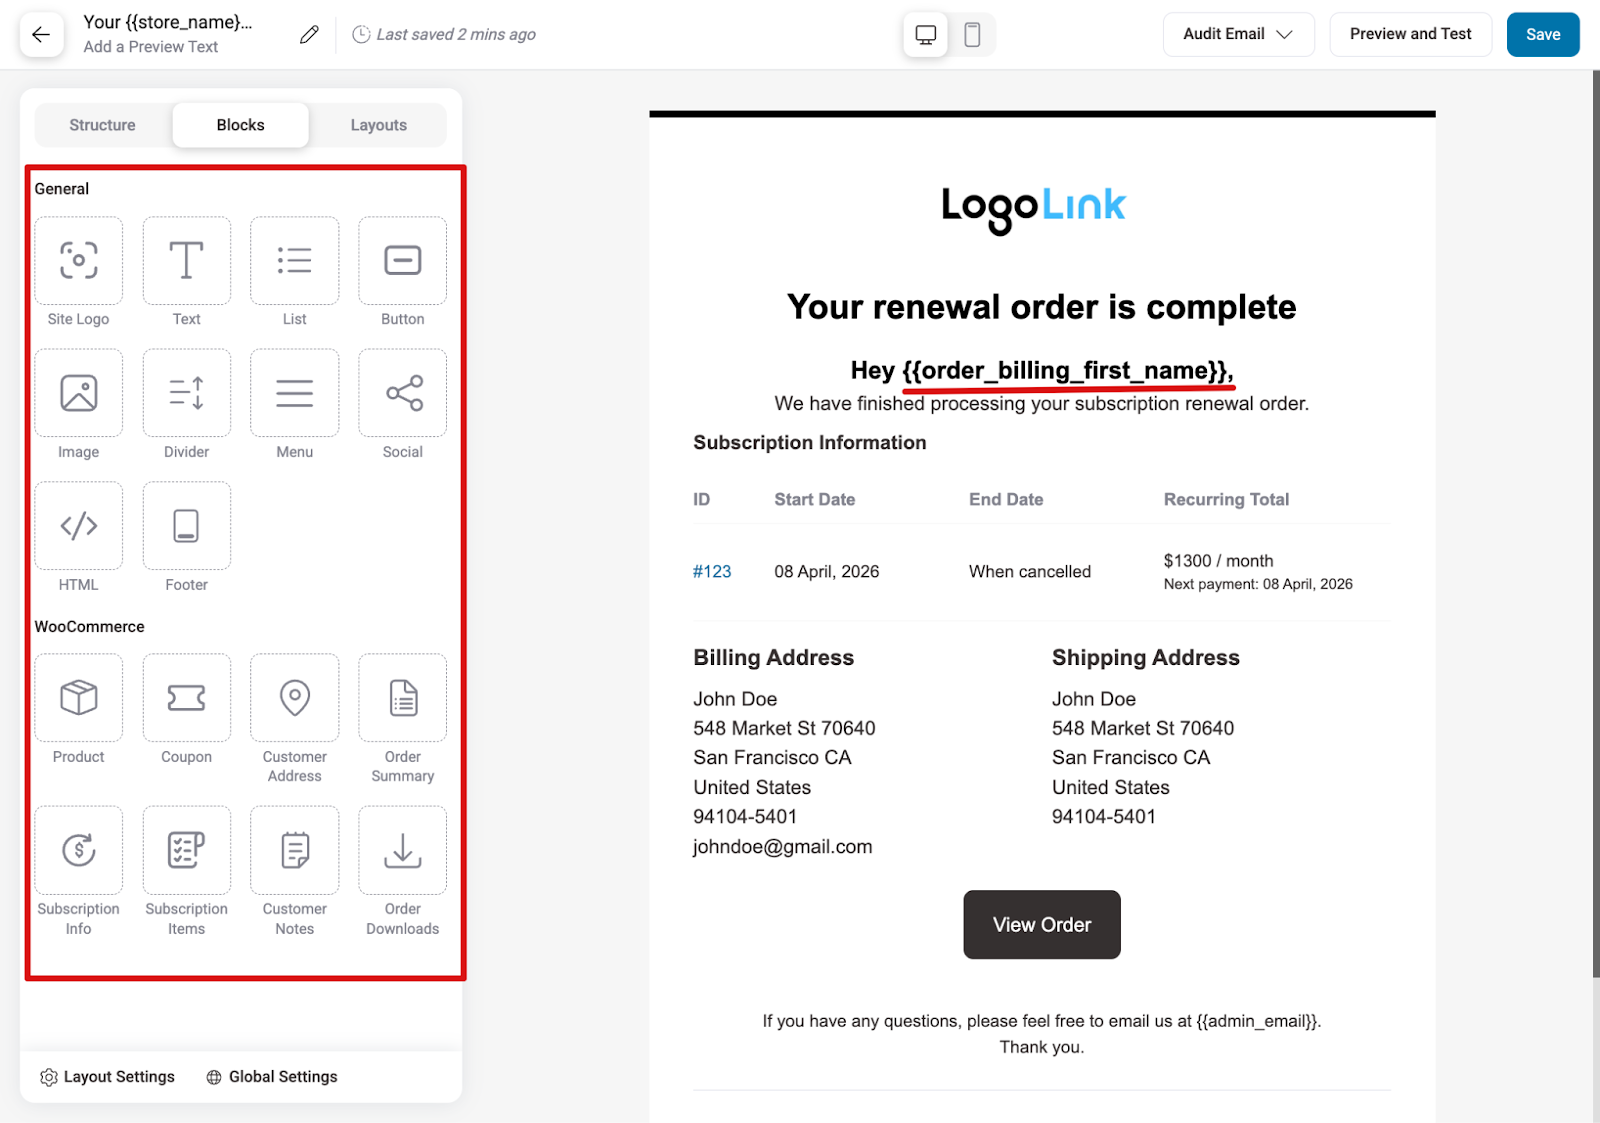
Task: Switch to desktop preview mode
Action: 924,33
